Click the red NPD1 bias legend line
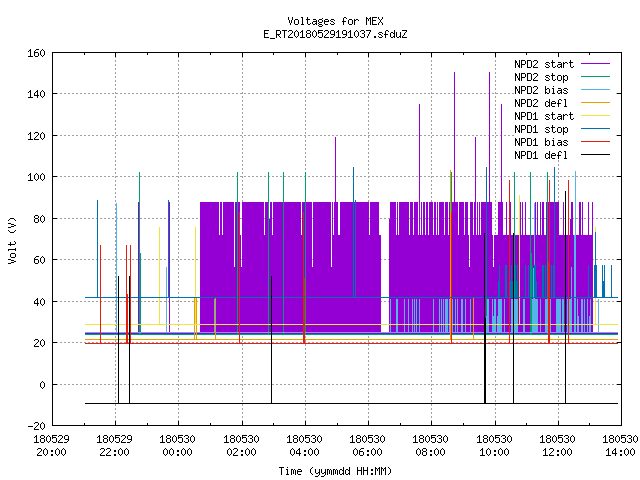The image size is (640, 480). click(x=595, y=142)
